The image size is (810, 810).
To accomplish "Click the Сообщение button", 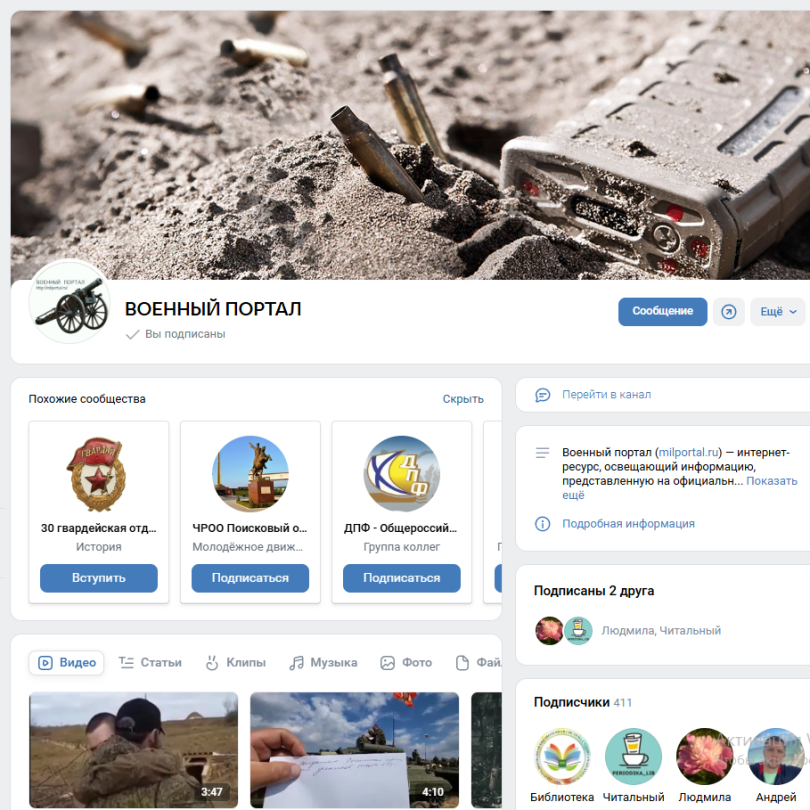I will click(662, 311).
